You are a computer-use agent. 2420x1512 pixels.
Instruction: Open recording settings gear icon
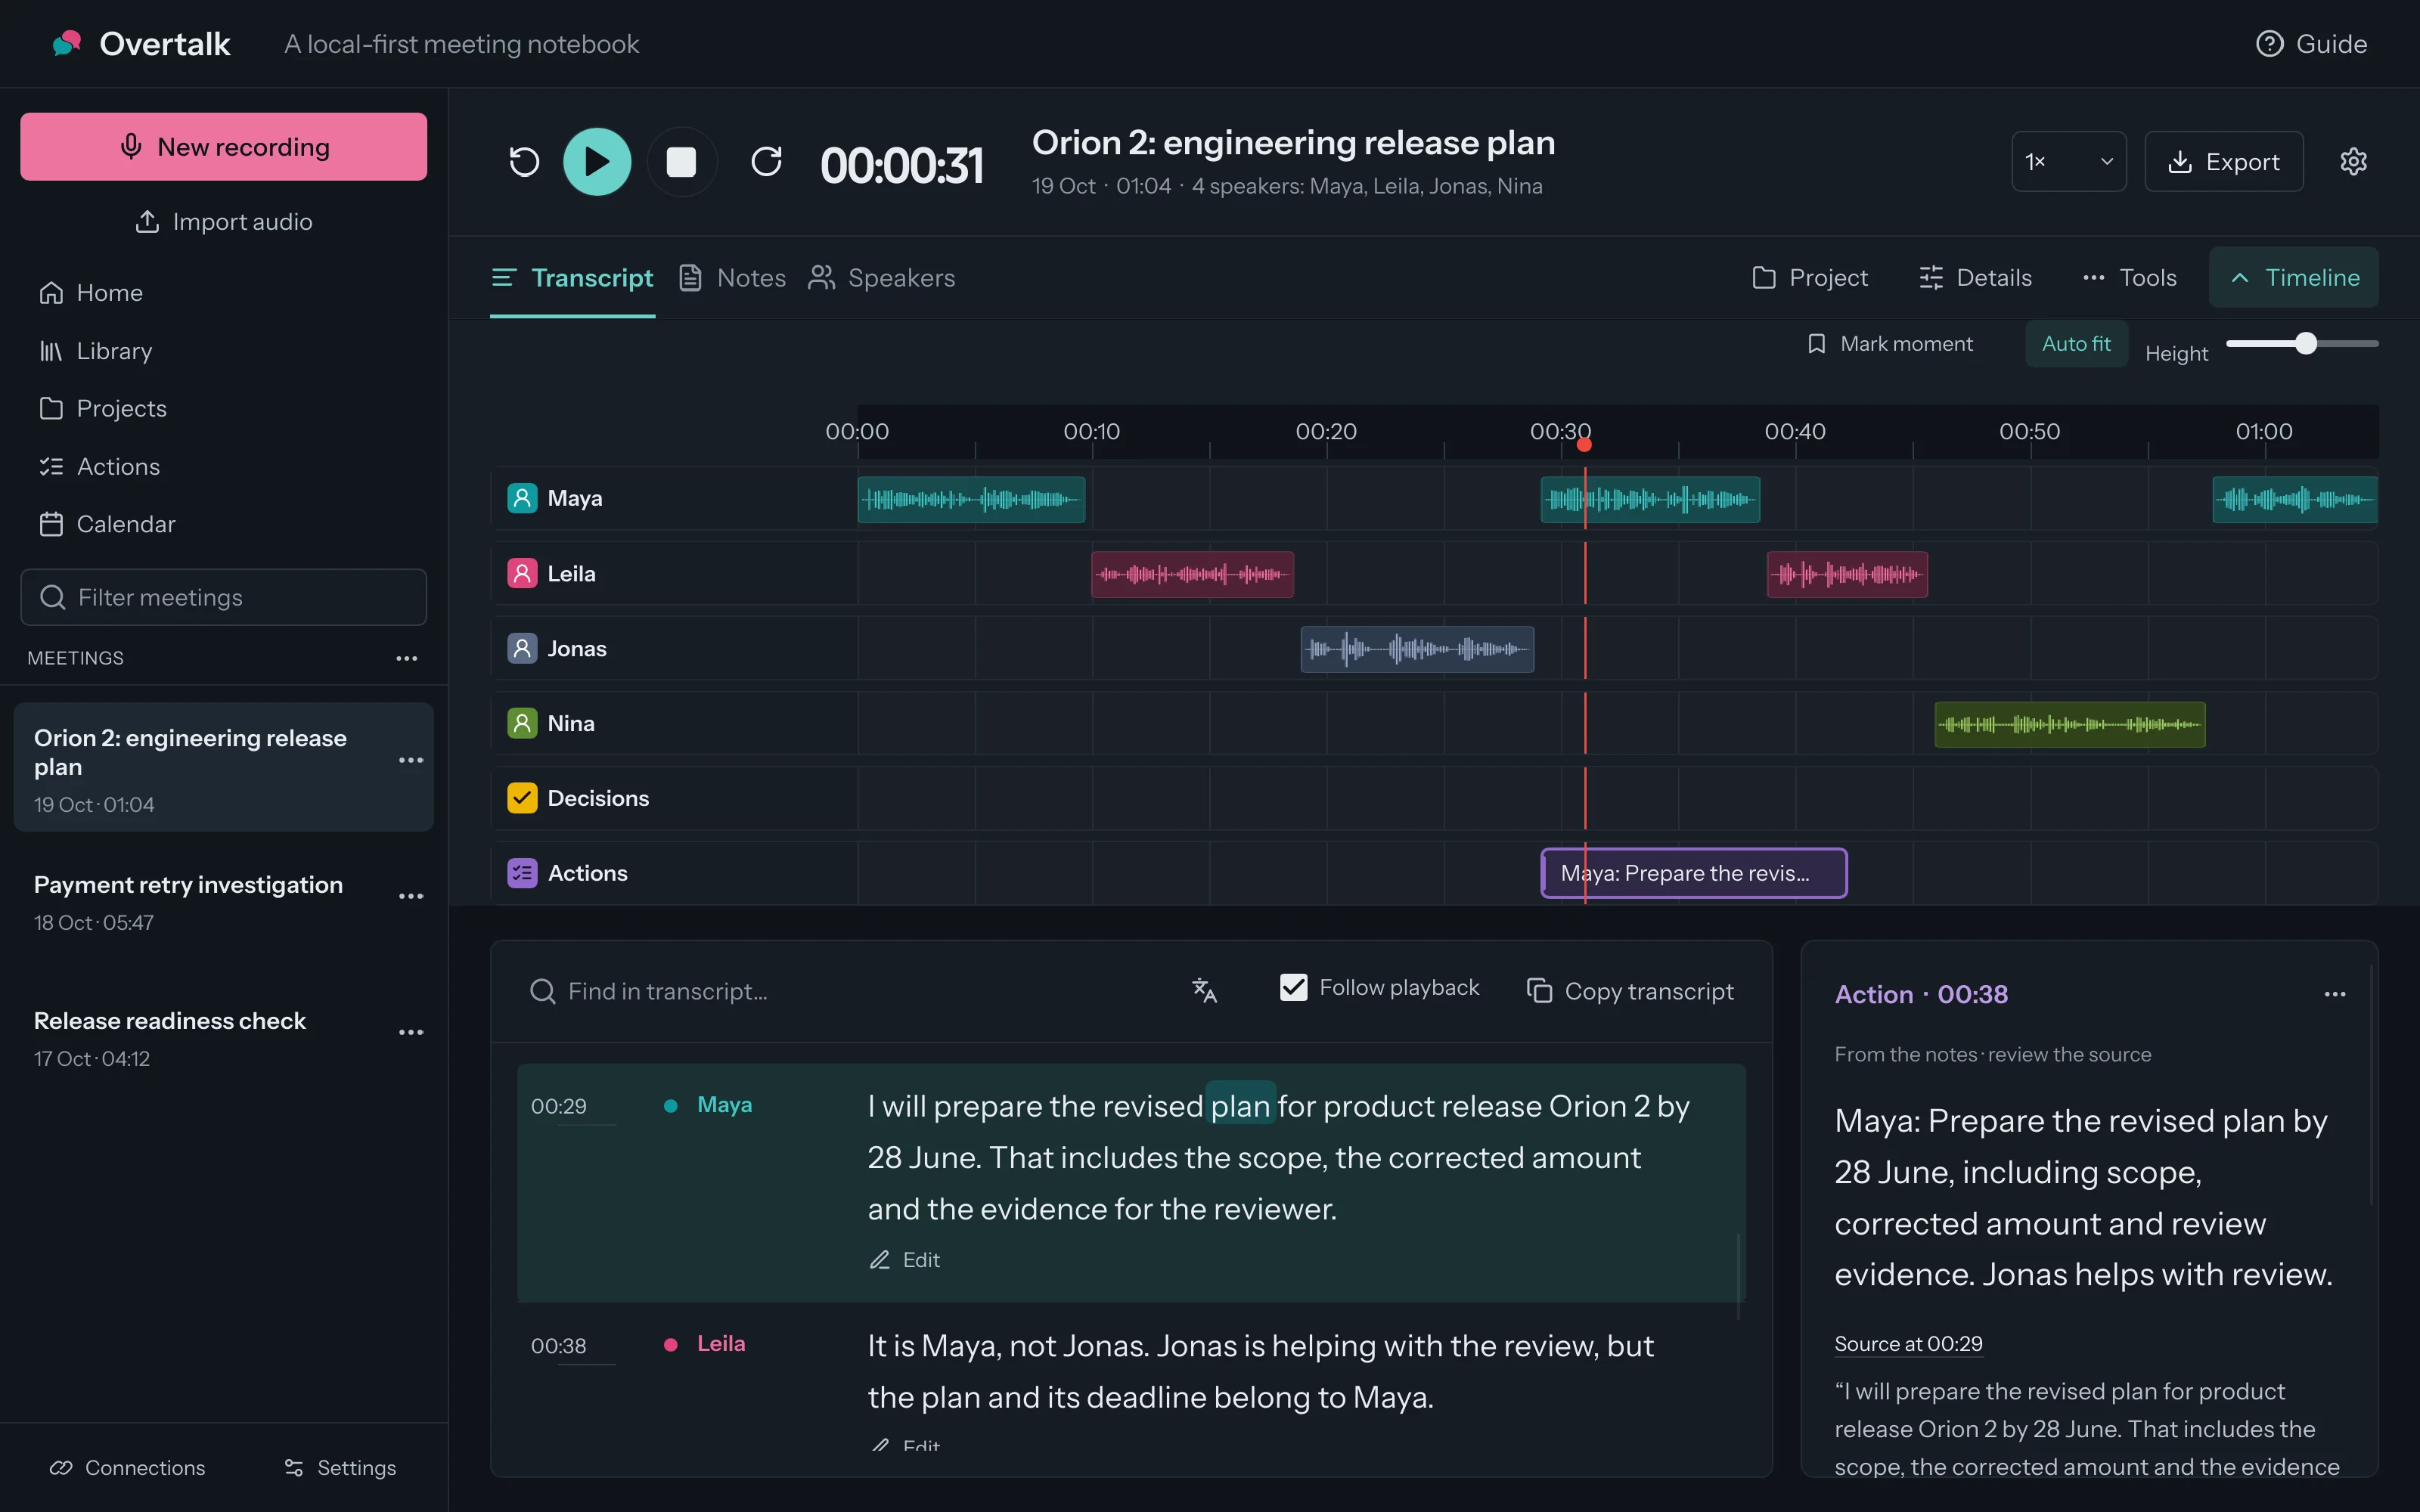coord(2353,161)
